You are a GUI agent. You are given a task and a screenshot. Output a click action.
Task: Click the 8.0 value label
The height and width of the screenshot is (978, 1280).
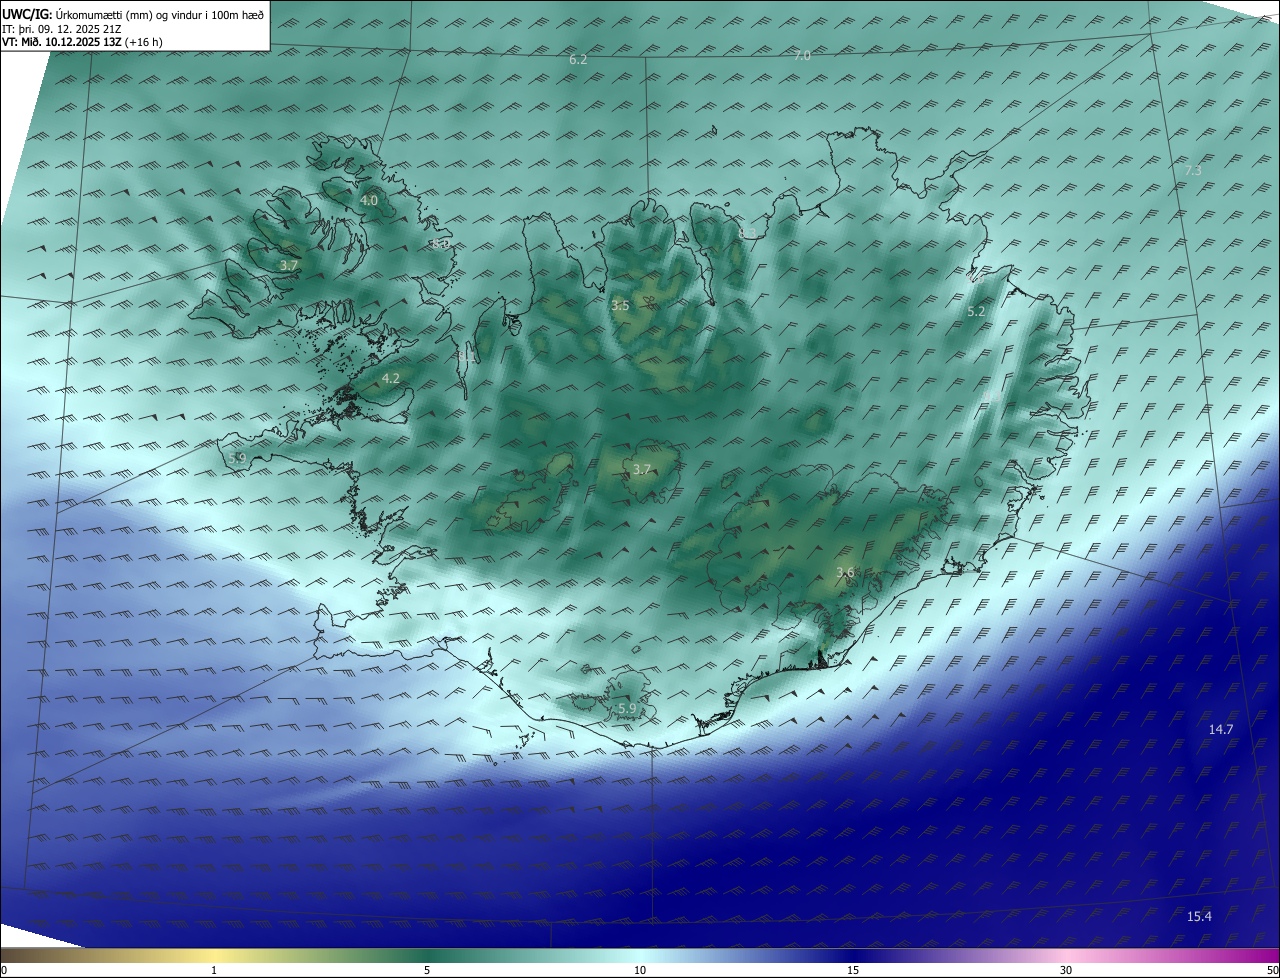point(441,243)
